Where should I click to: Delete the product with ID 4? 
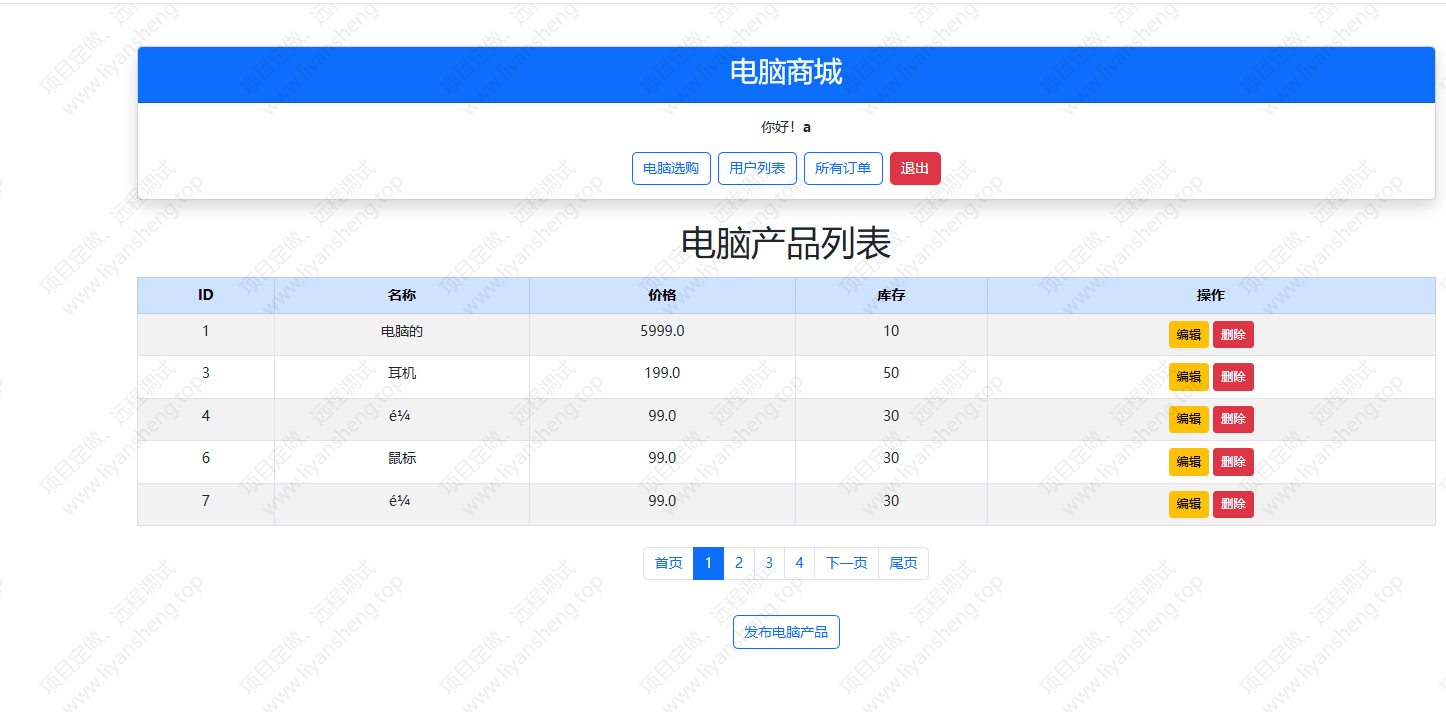(1233, 419)
